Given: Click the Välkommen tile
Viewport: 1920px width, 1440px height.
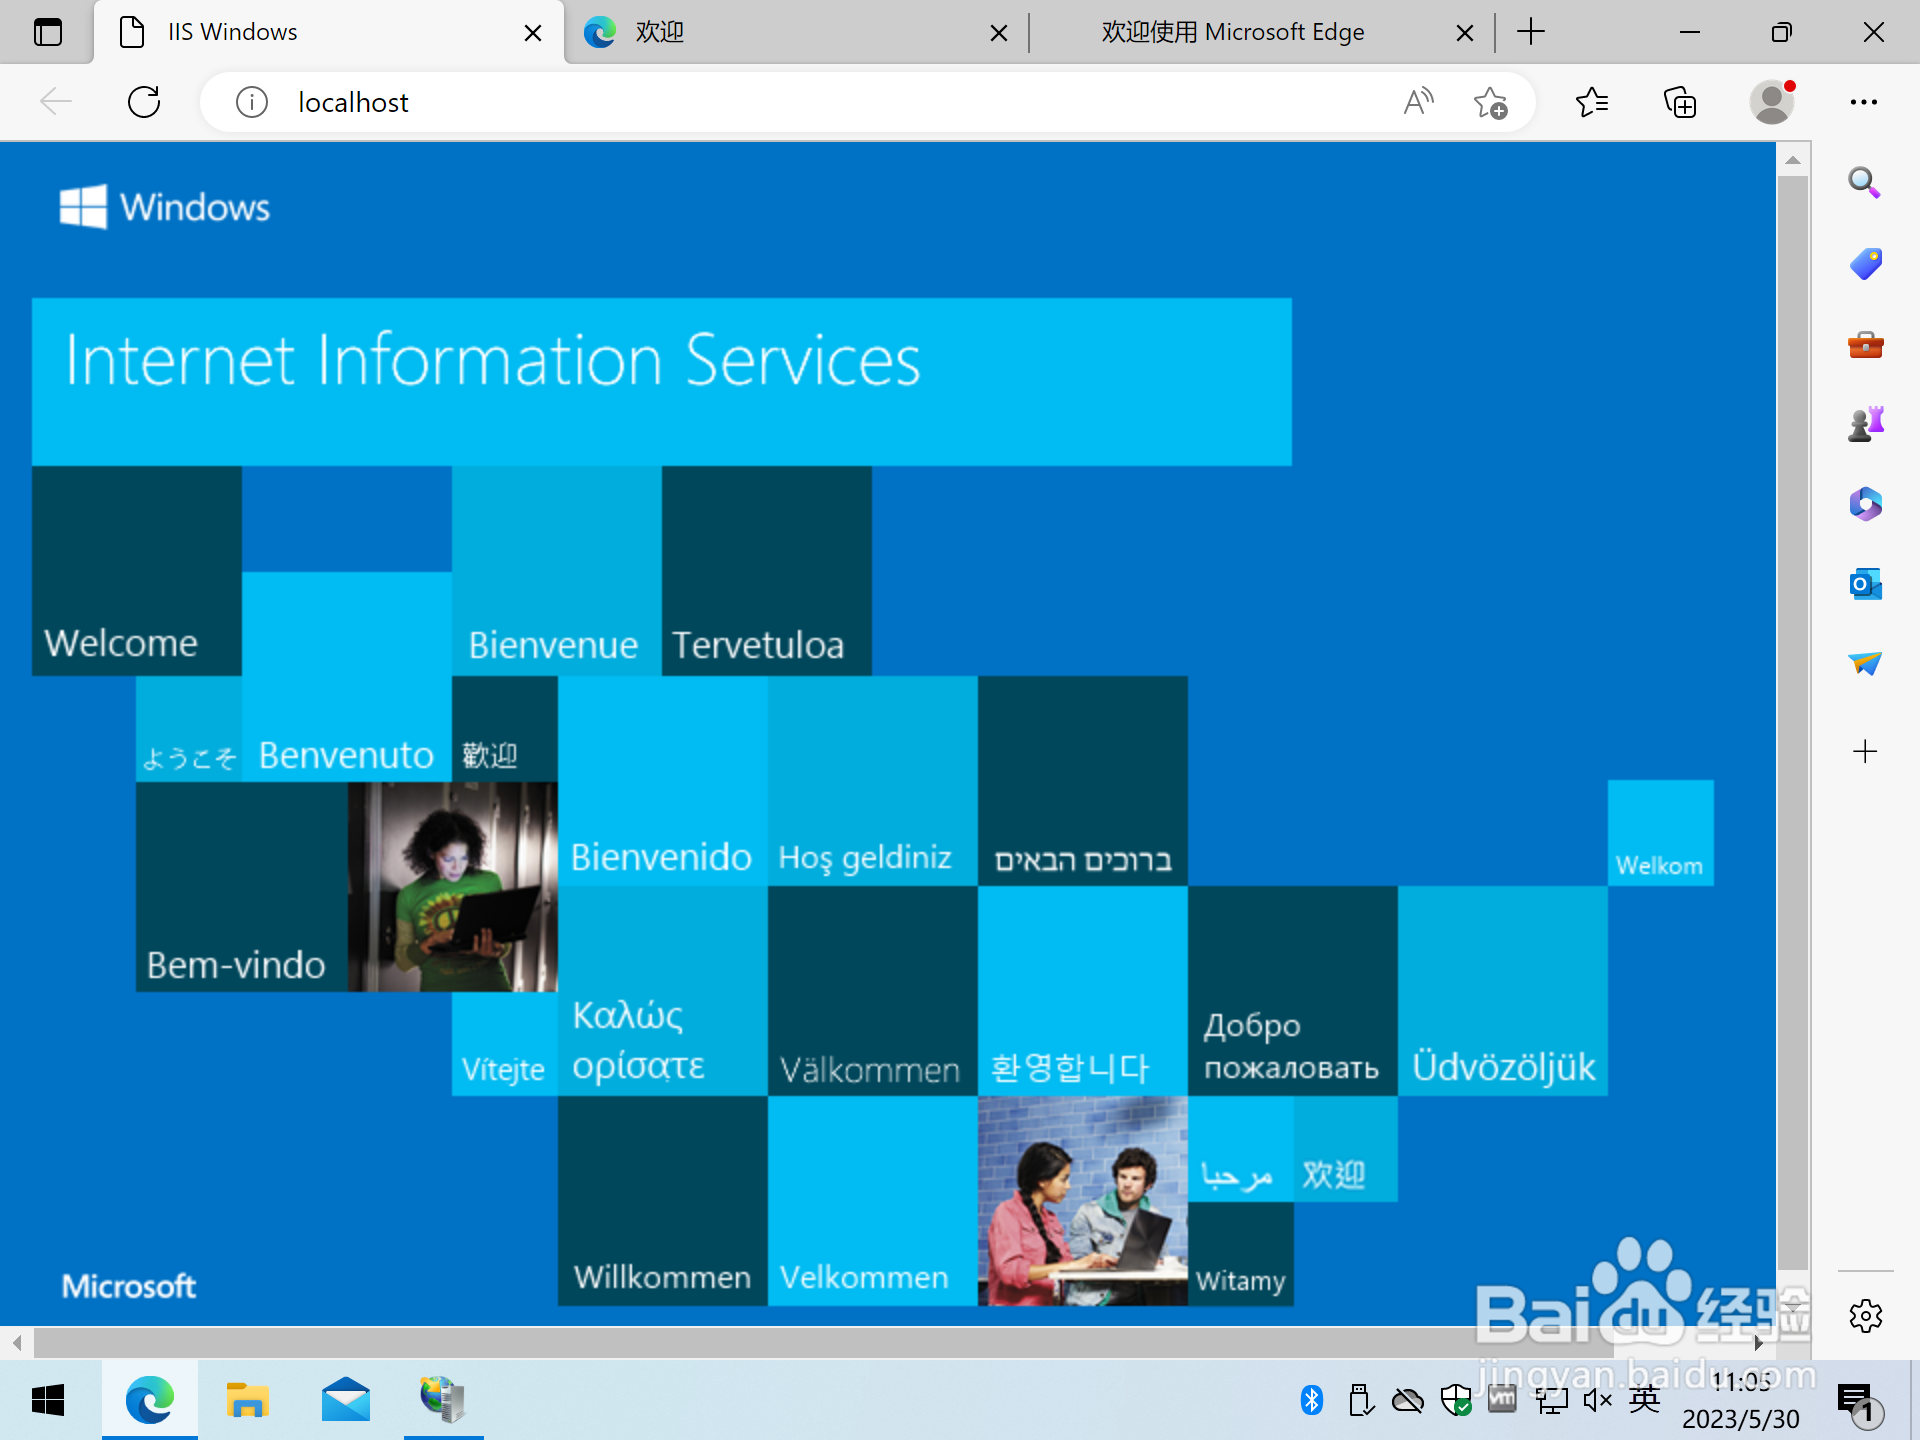Looking at the screenshot, I should tap(873, 991).
